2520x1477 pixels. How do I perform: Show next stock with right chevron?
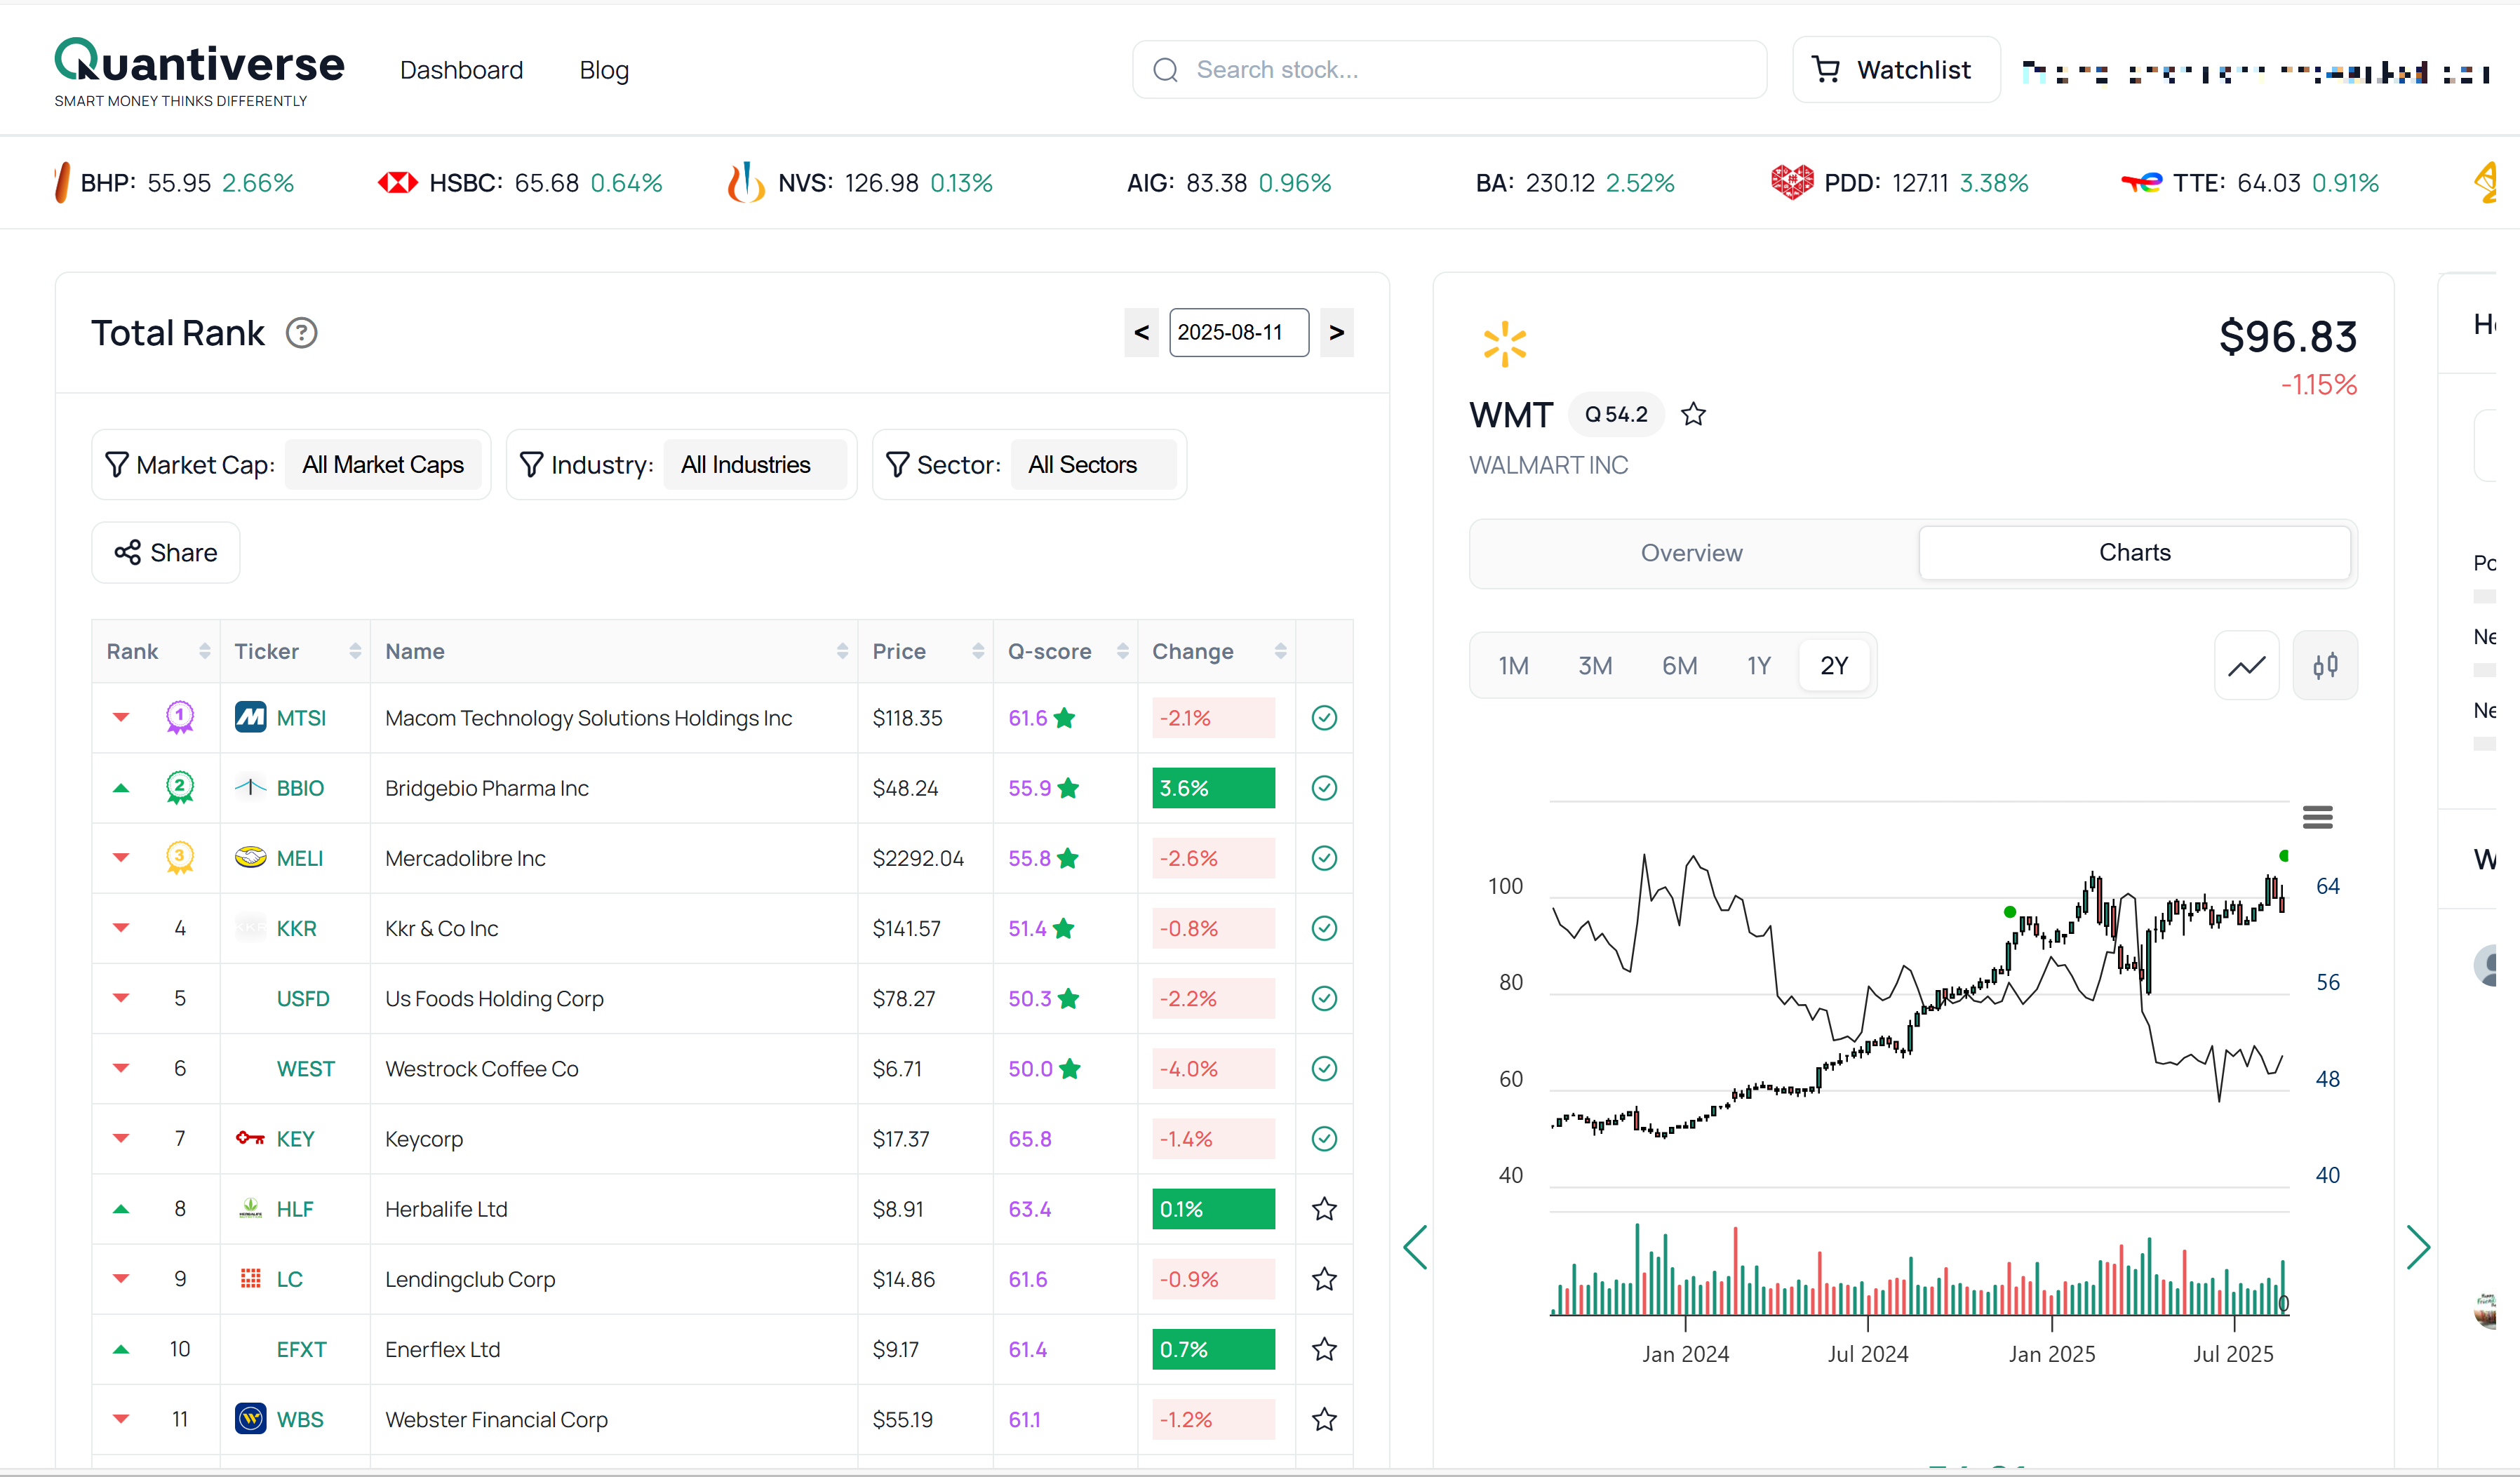[x=2418, y=1247]
